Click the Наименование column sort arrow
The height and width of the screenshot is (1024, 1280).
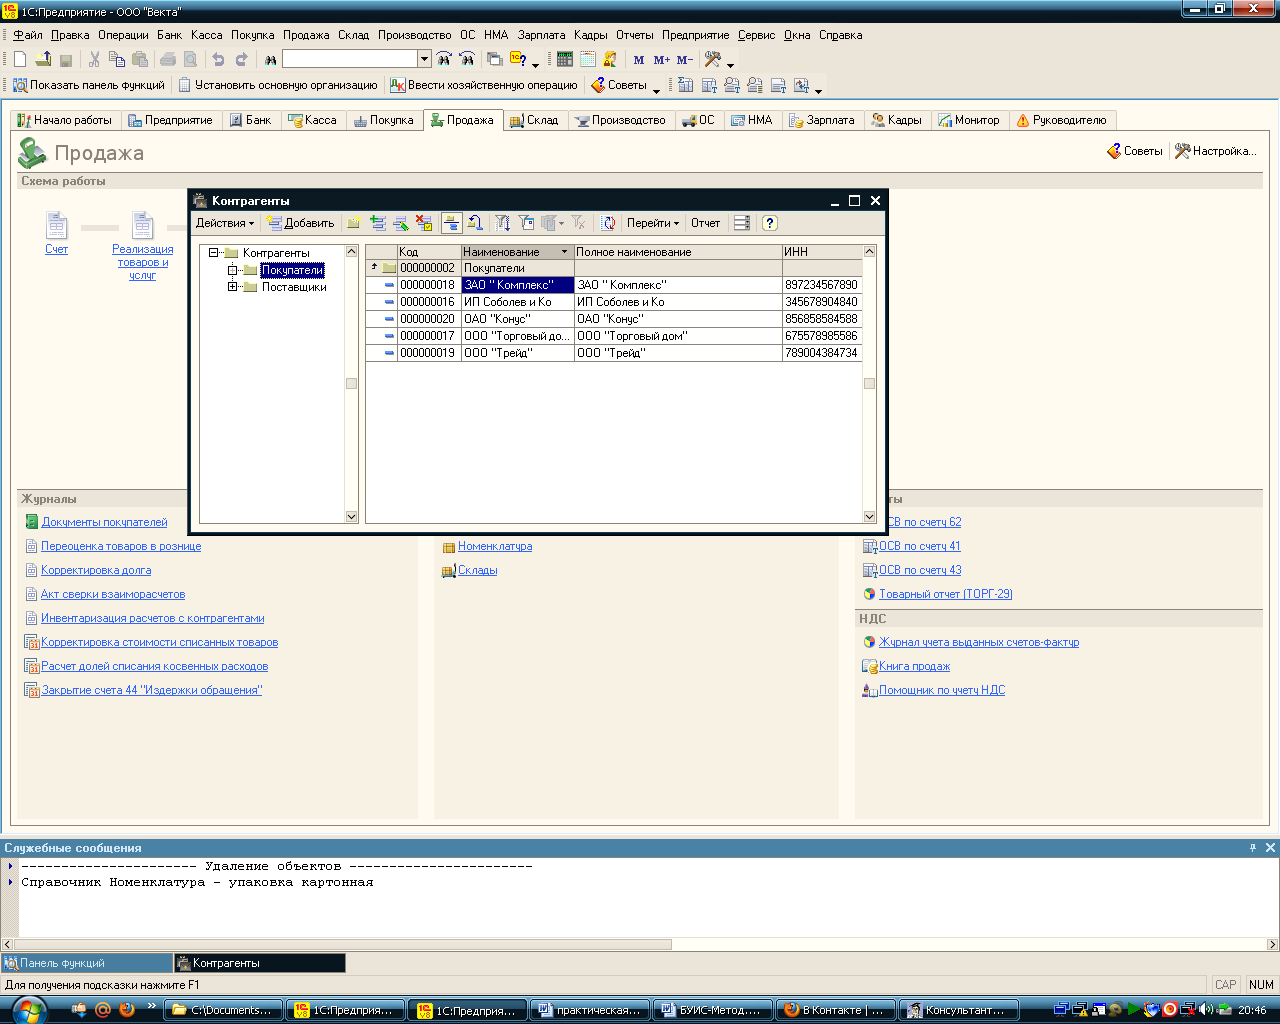click(x=565, y=252)
